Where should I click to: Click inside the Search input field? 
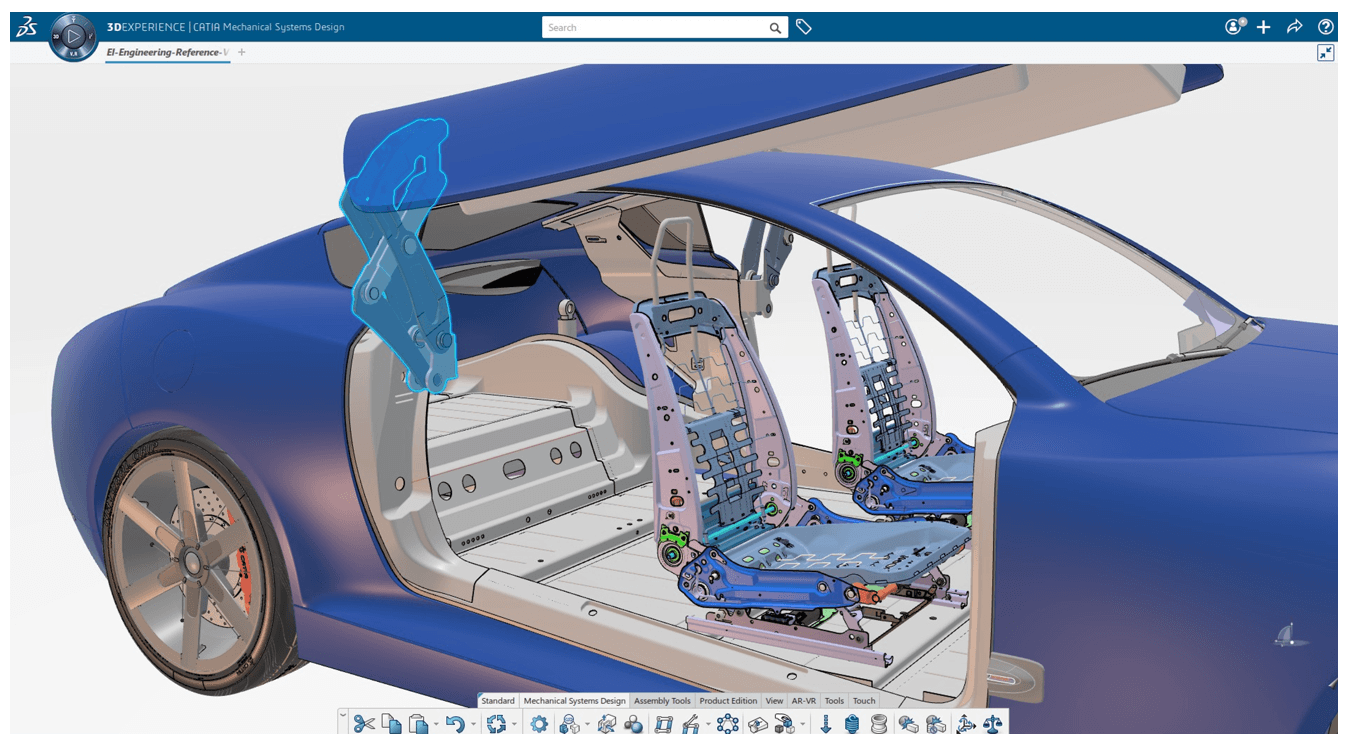click(x=650, y=27)
